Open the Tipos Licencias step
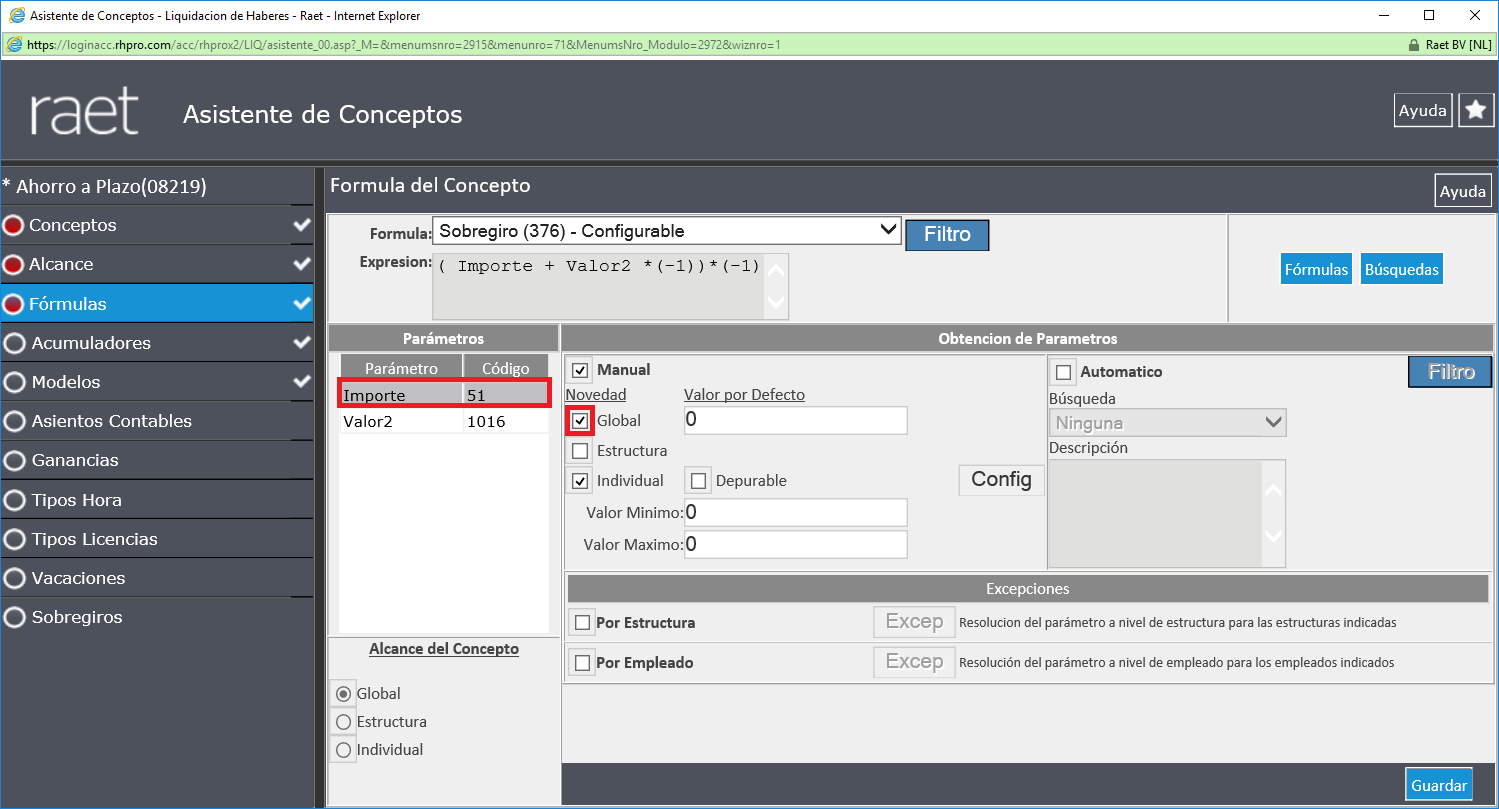 click(158, 539)
